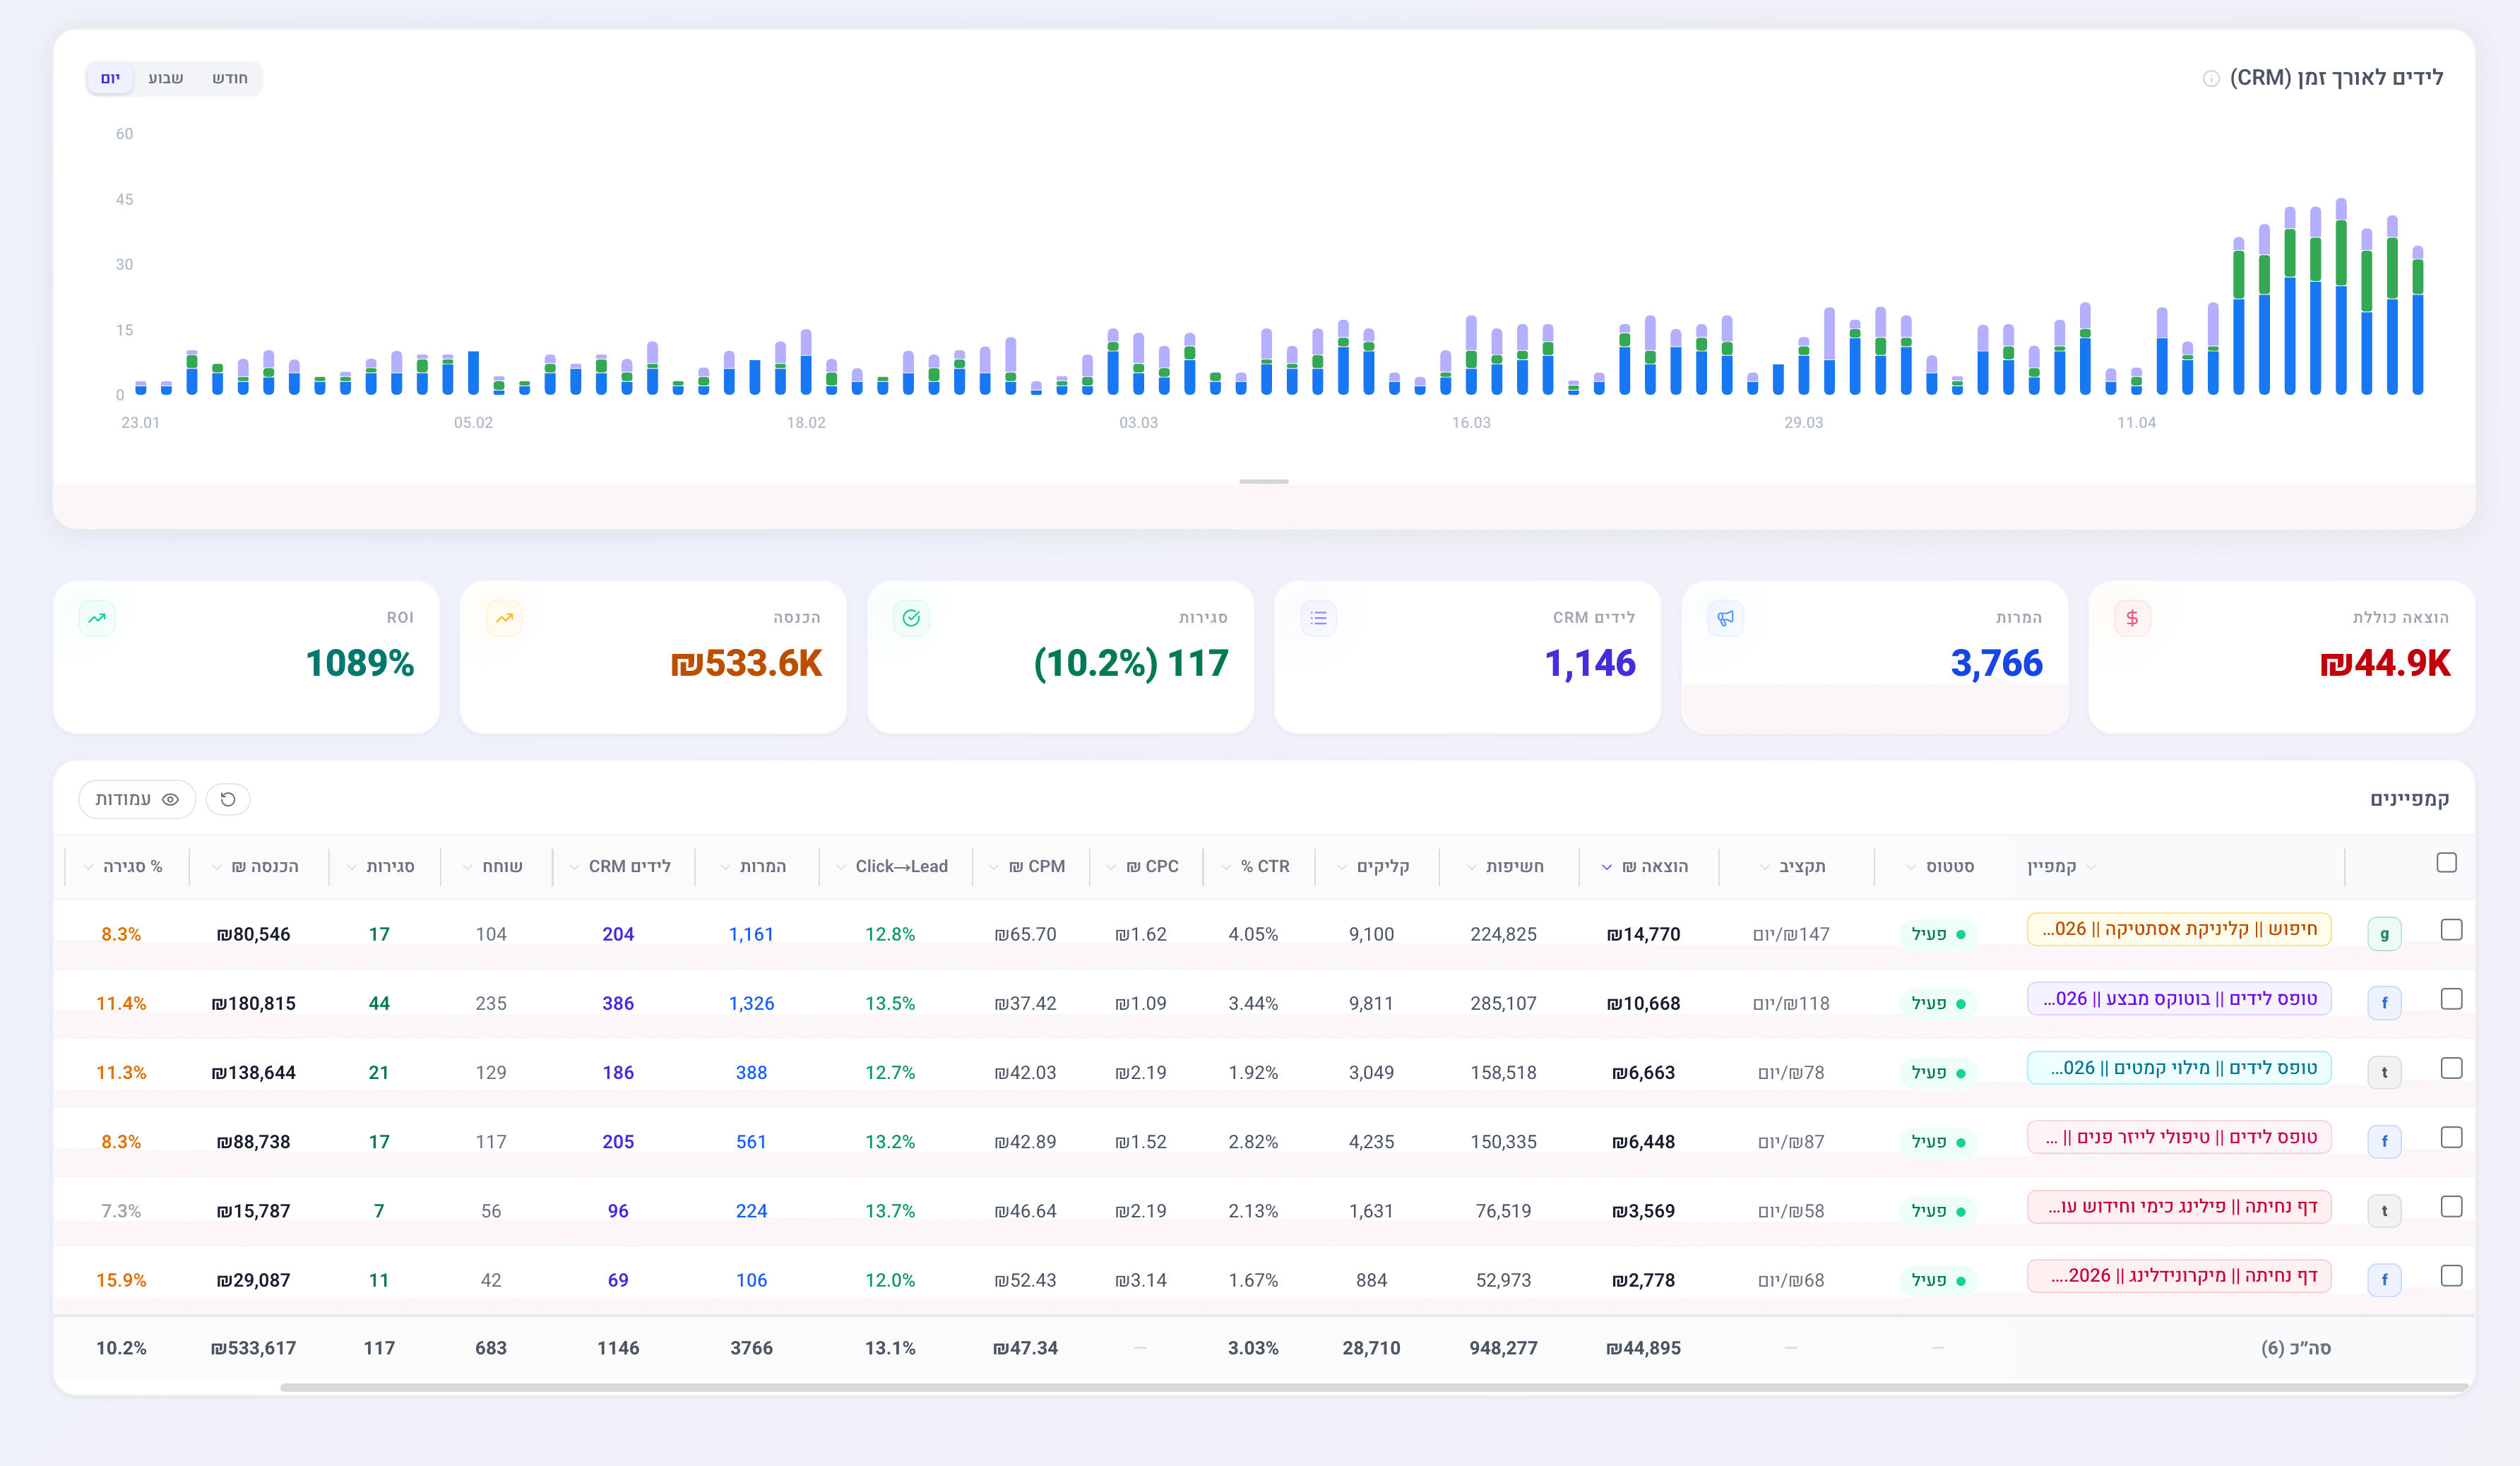
Task: Click the trend arrow icon on the ROI card
Action: [97, 618]
